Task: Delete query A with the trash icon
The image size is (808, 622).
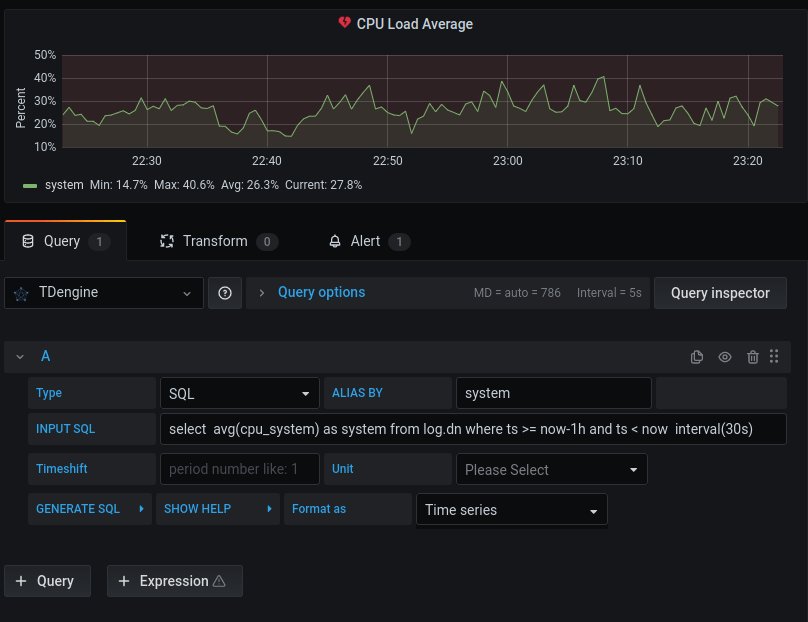Action: click(x=753, y=357)
